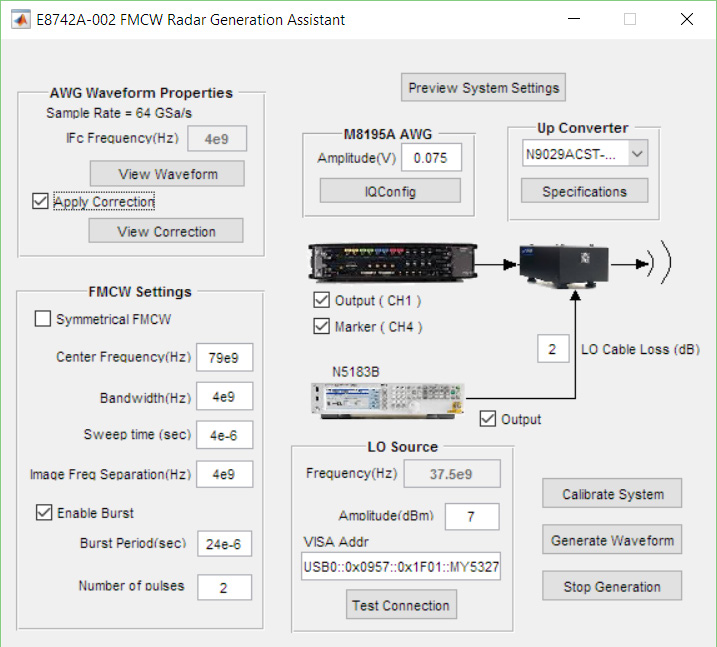
Task: Click the N5183B signal generator image
Action: pos(385,398)
